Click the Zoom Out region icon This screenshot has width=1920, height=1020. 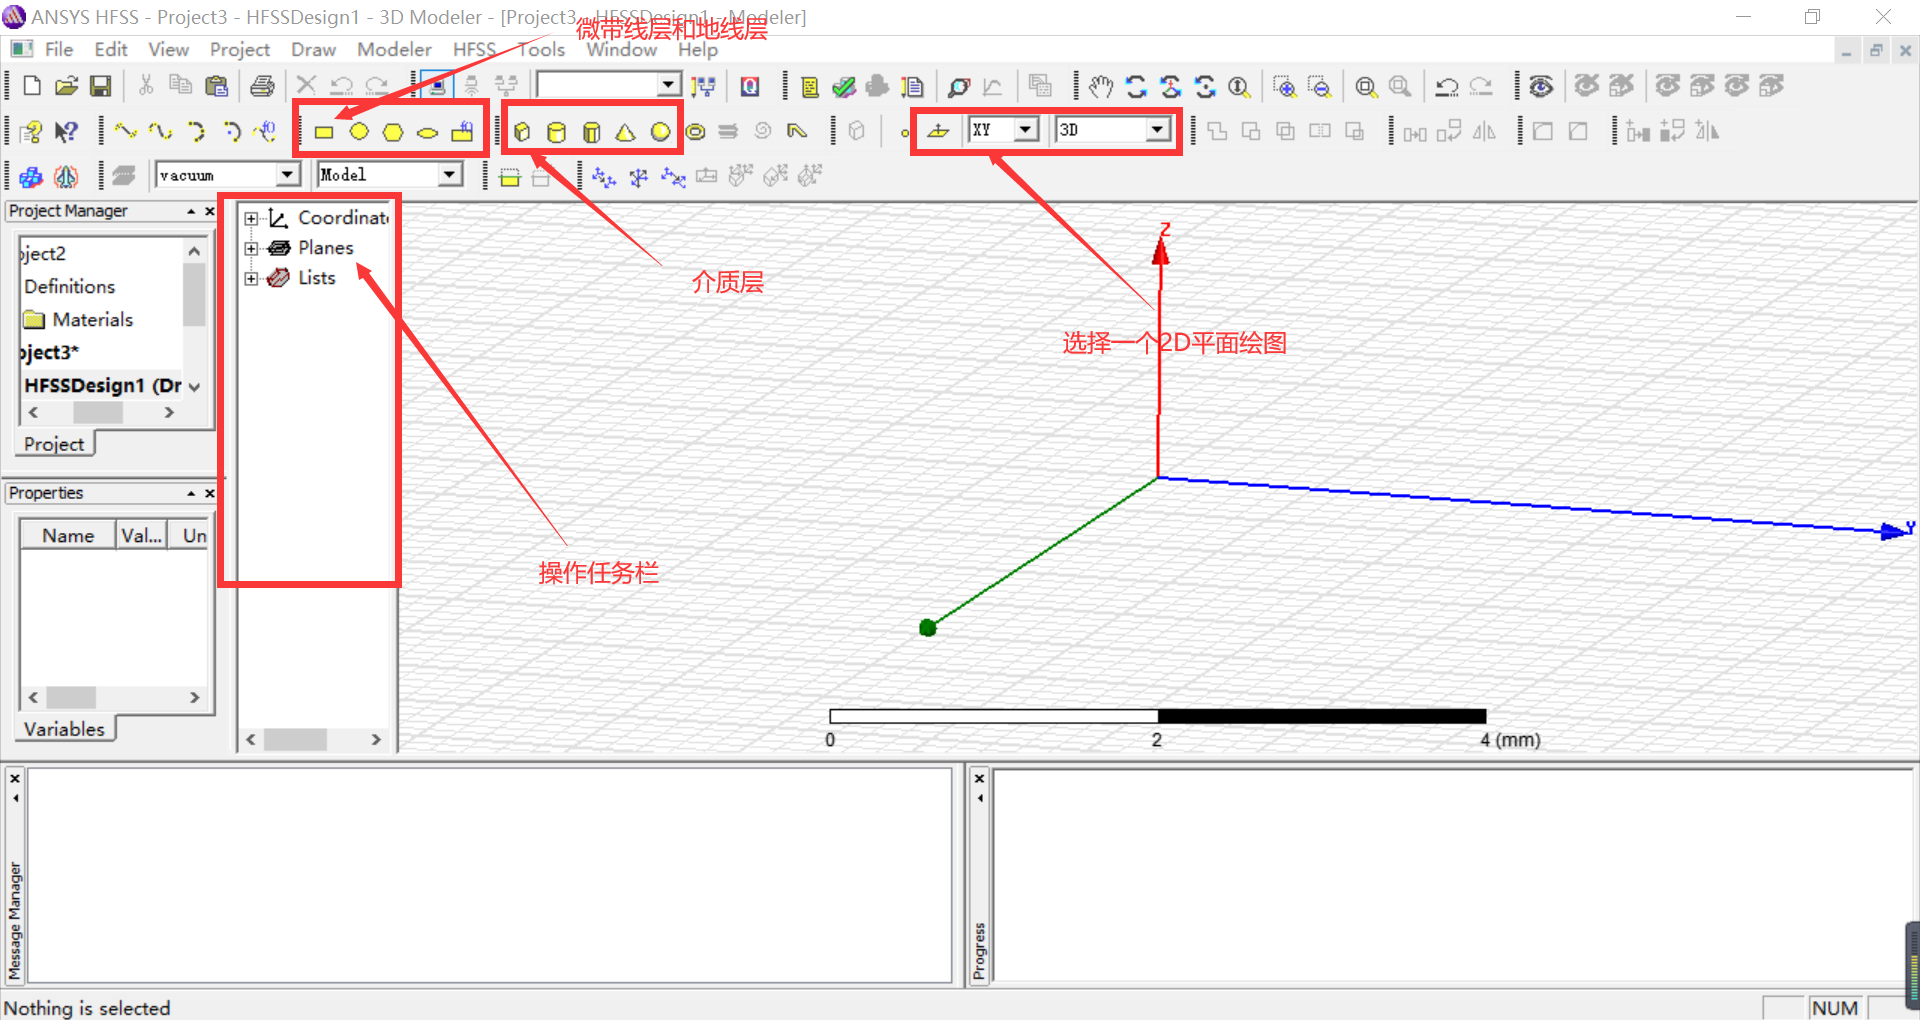click(x=1320, y=87)
